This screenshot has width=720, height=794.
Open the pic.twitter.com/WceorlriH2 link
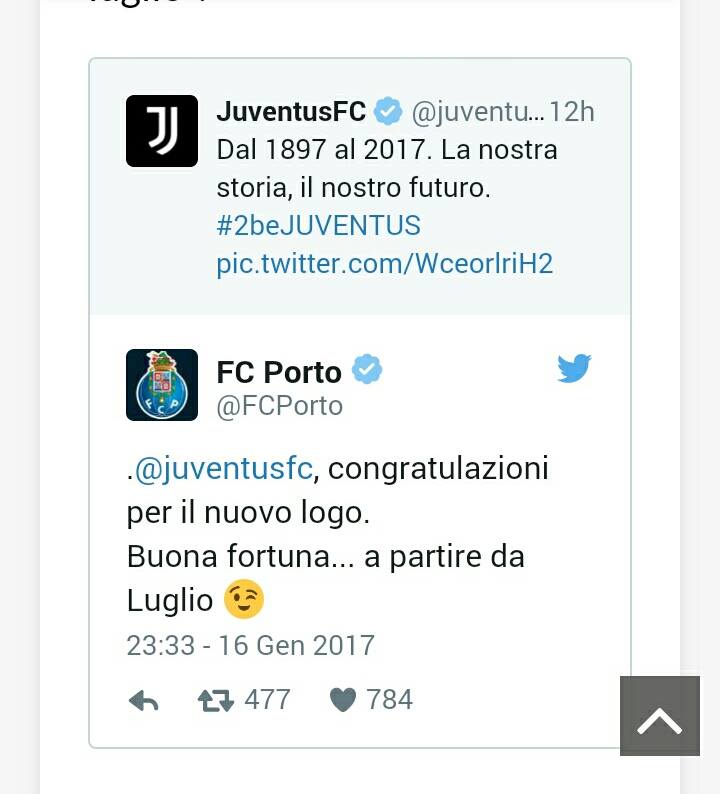tap(385, 263)
